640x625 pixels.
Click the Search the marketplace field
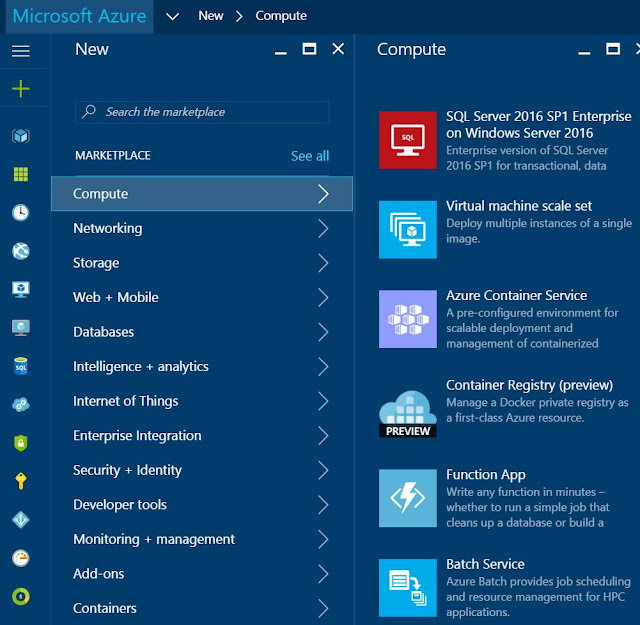pyautogui.click(x=202, y=112)
